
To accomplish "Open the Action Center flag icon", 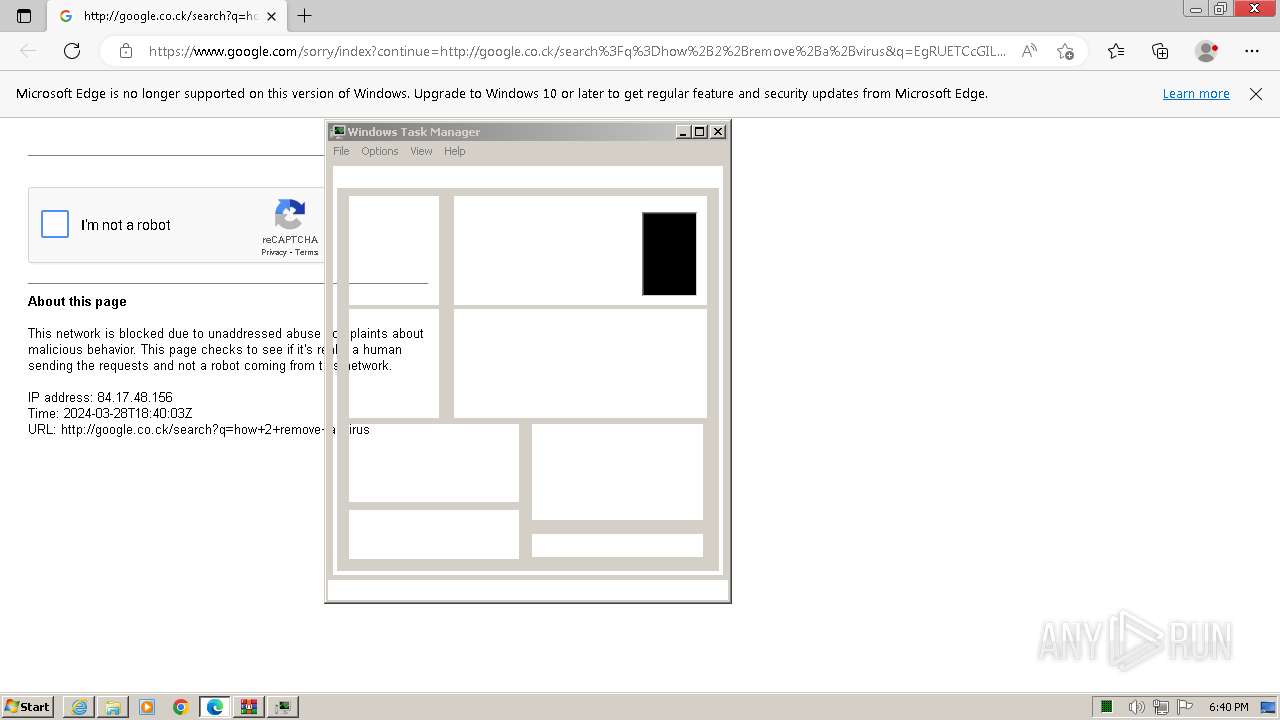I will click(1185, 707).
